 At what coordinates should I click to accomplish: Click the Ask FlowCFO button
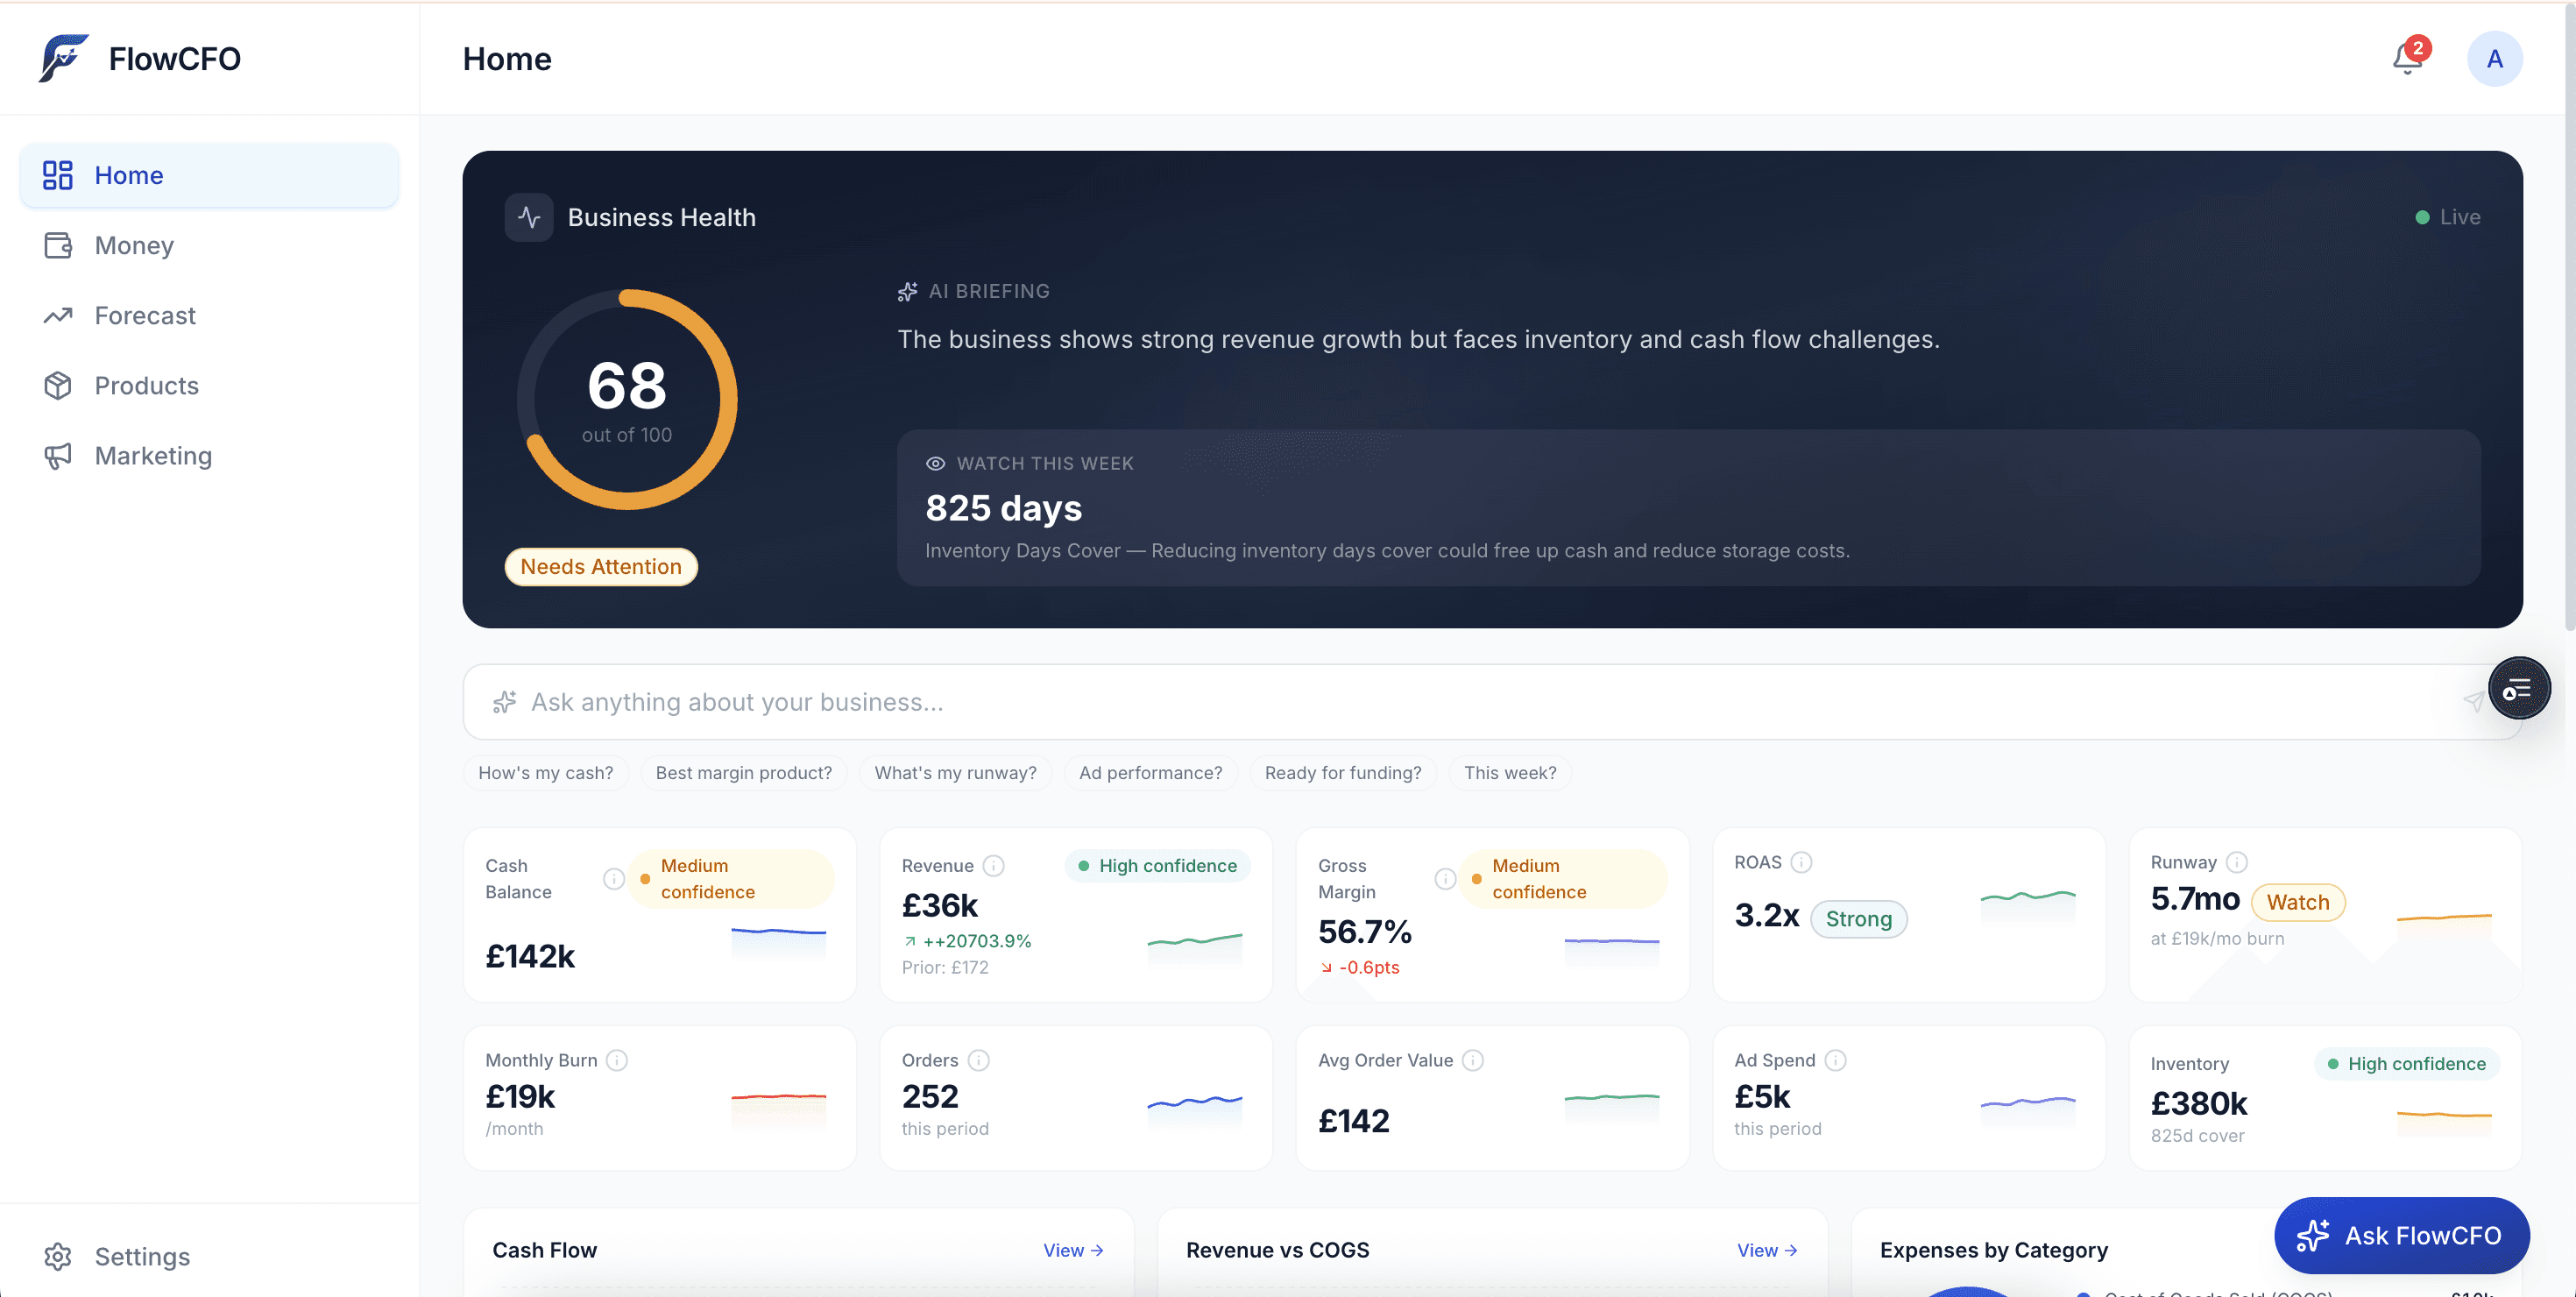(2401, 1235)
